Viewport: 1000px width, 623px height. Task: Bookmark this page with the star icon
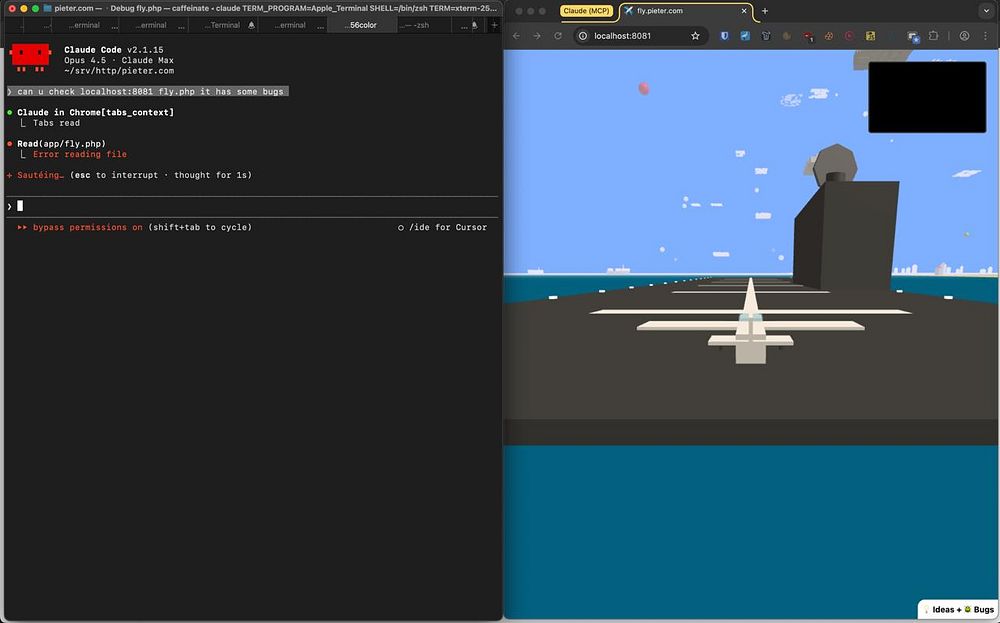coord(695,36)
